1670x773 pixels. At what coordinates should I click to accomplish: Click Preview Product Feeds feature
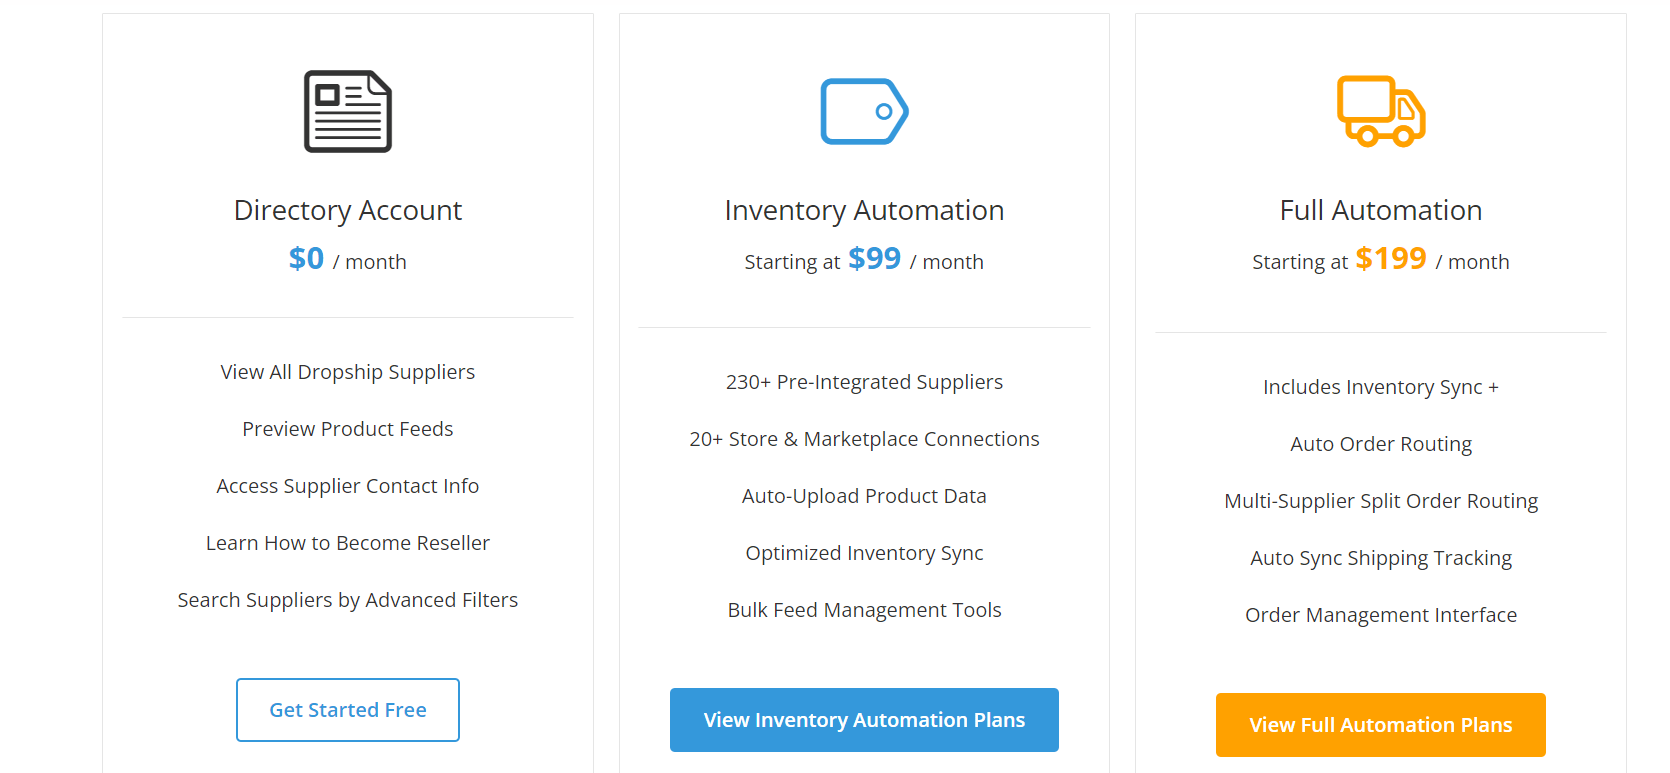coord(348,429)
